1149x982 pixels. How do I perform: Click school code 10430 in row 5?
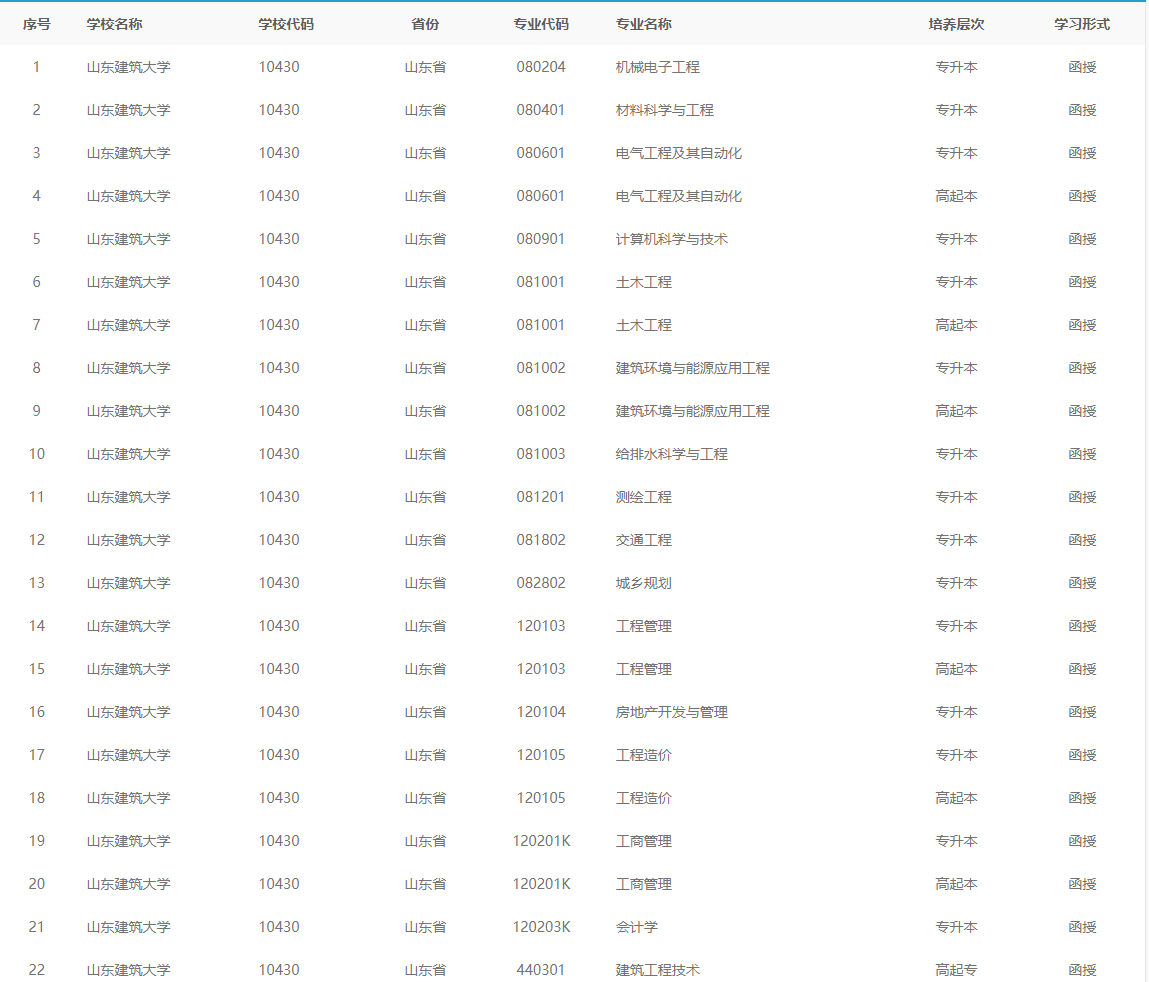[278, 240]
